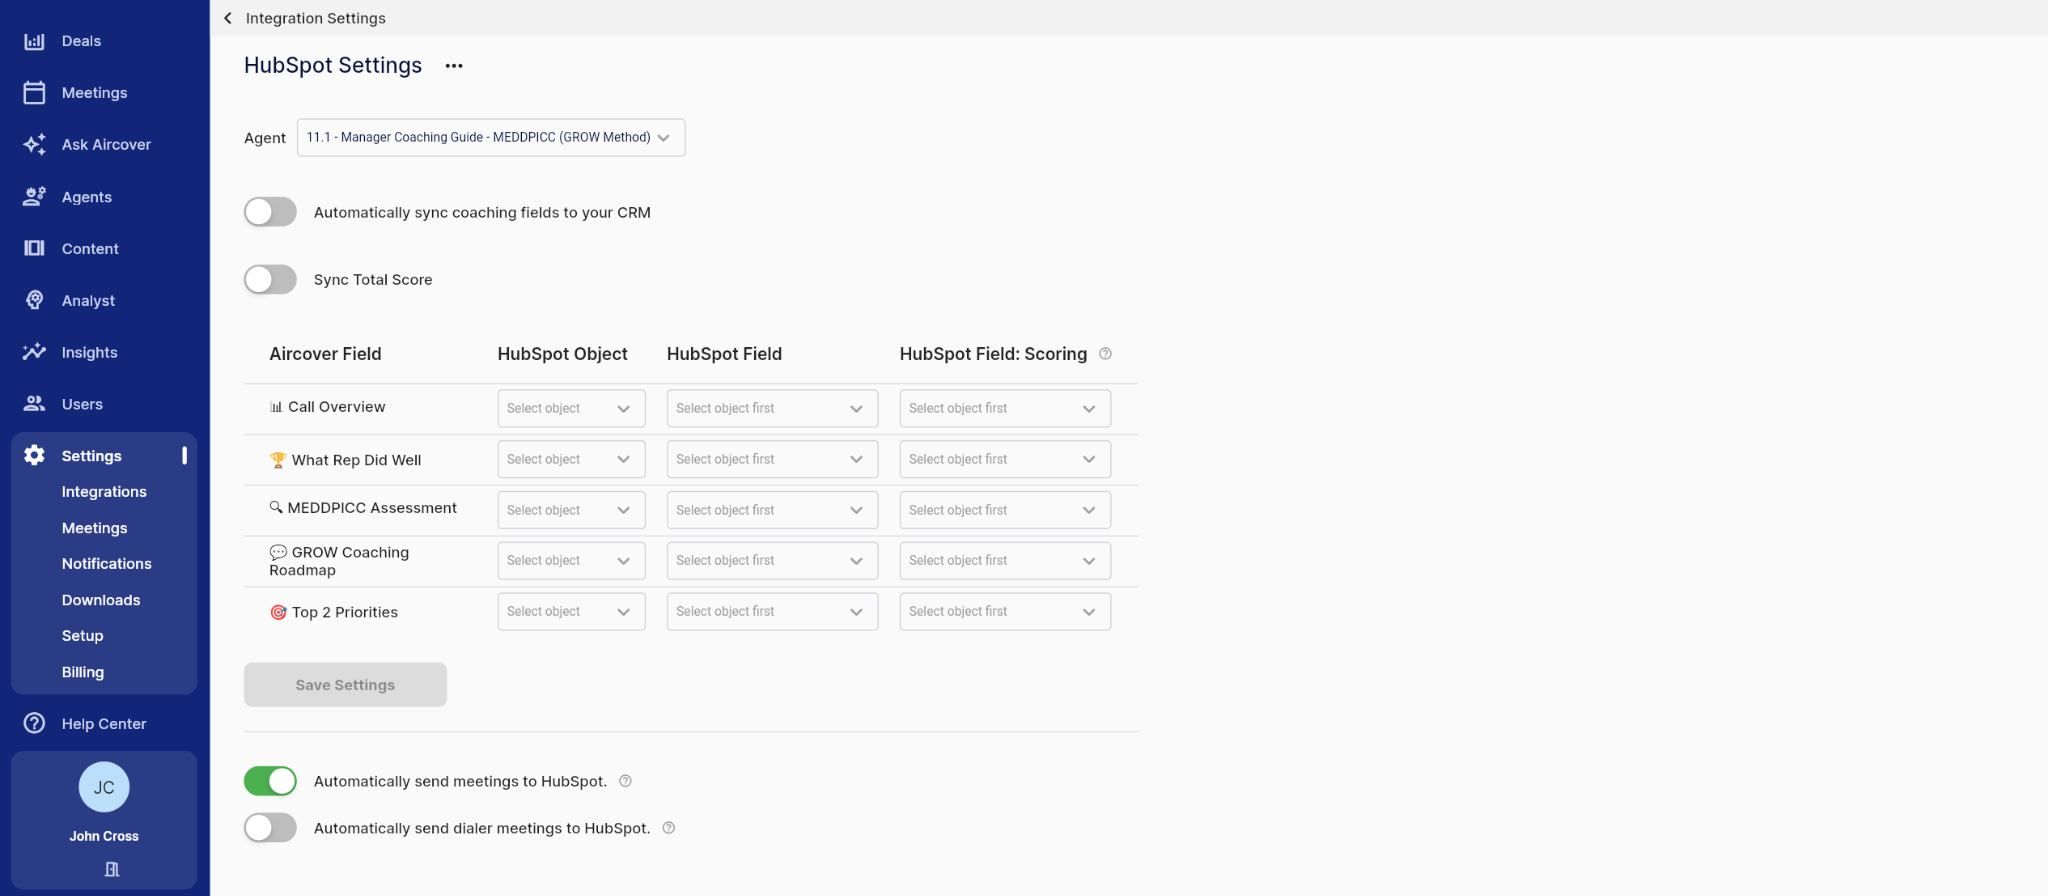Click the Ask Aircover label in sidebar
Screen dimensions: 2048x896
[106, 144]
